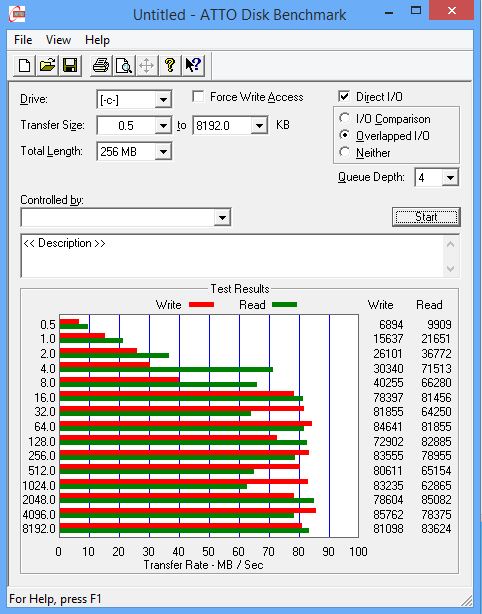Click the Start button
This screenshot has width=482, height=614.
point(426,217)
